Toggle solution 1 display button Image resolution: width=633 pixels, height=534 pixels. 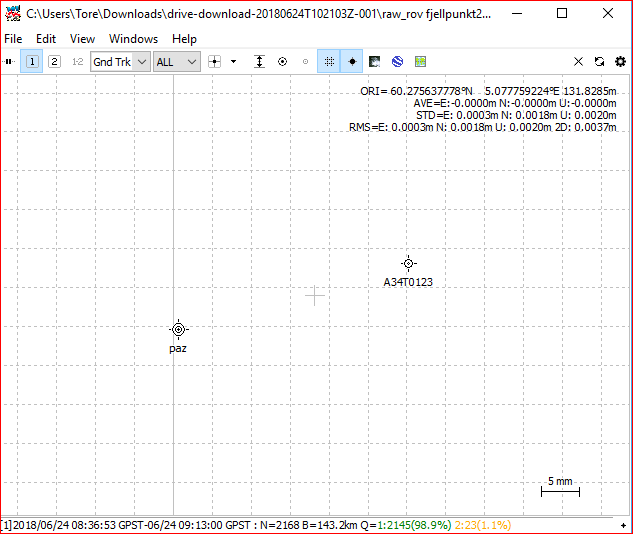click(x=32, y=62)
